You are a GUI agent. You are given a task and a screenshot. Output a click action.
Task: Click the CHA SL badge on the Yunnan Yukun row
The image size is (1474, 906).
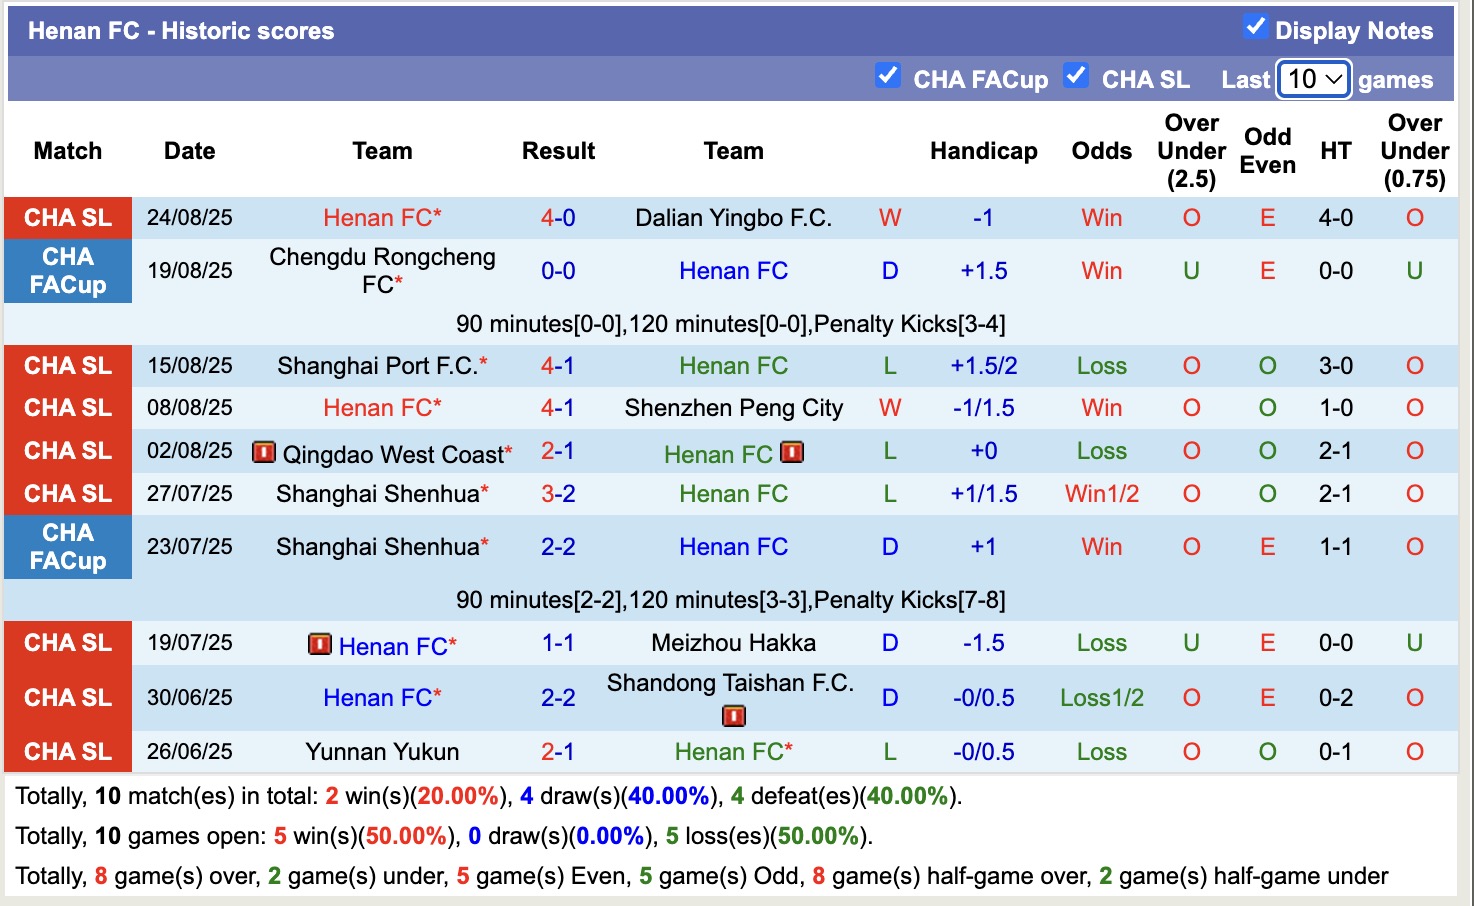(x=67, y=751)
